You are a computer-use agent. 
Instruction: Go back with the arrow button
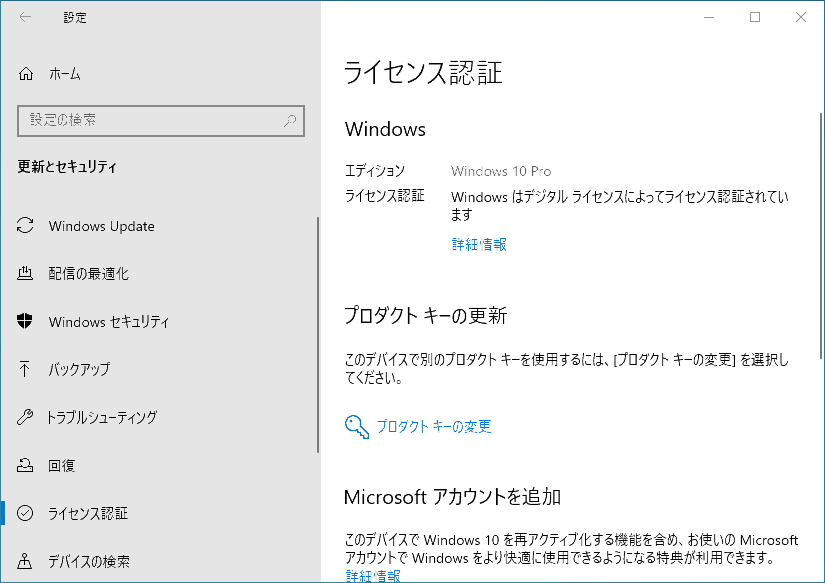25,17
